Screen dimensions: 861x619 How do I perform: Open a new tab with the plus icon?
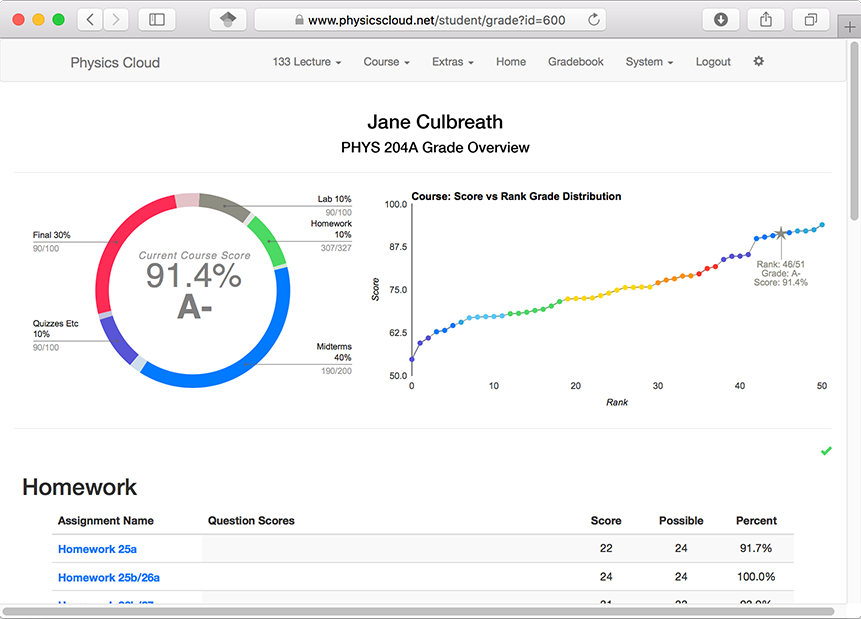click(x=851, y=25)
